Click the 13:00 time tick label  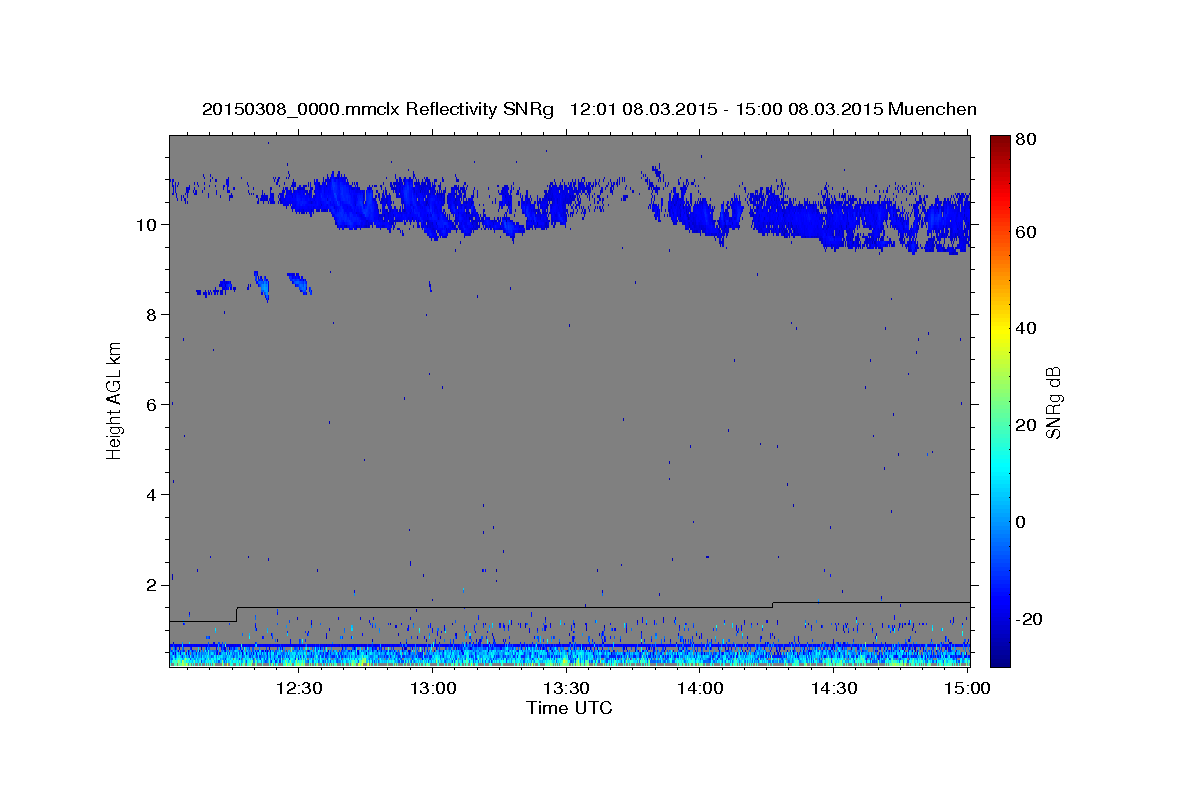433,688
